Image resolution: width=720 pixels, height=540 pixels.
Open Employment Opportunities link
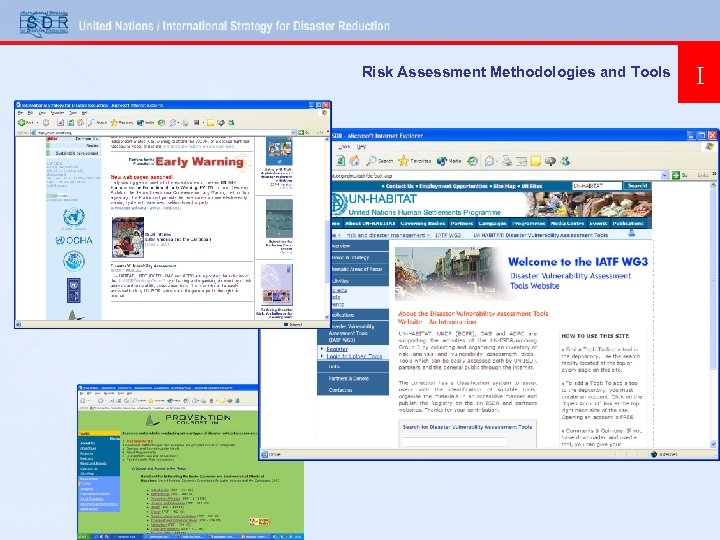pos(453,186)
